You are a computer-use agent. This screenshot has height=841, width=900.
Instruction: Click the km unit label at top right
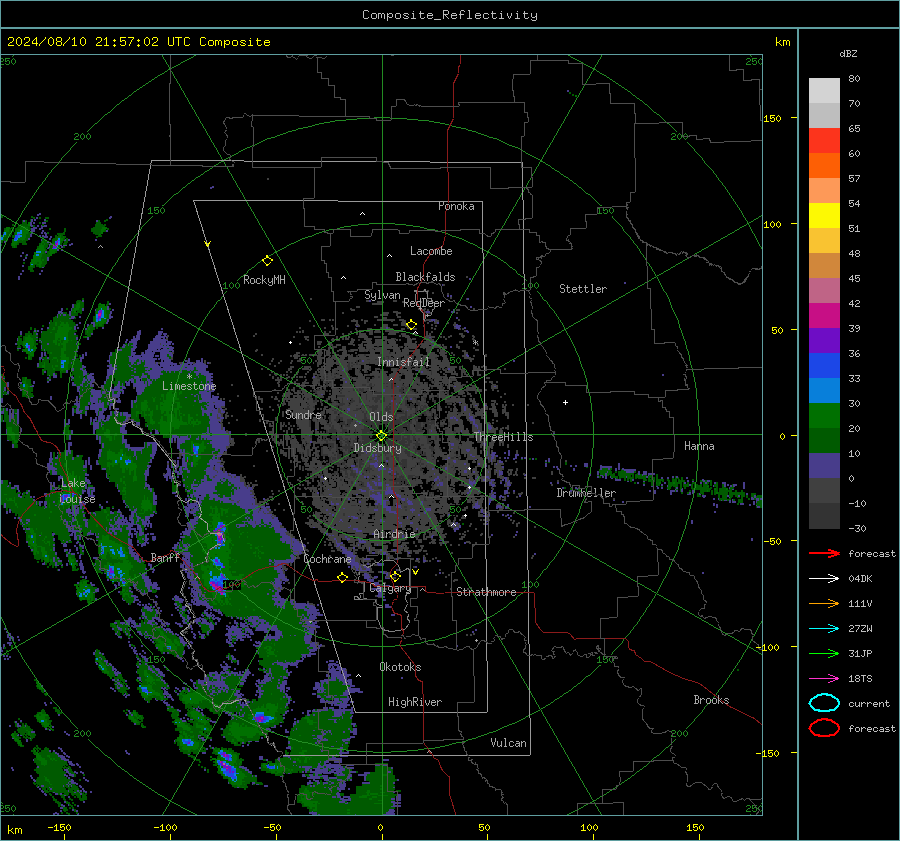pos(782,42)
